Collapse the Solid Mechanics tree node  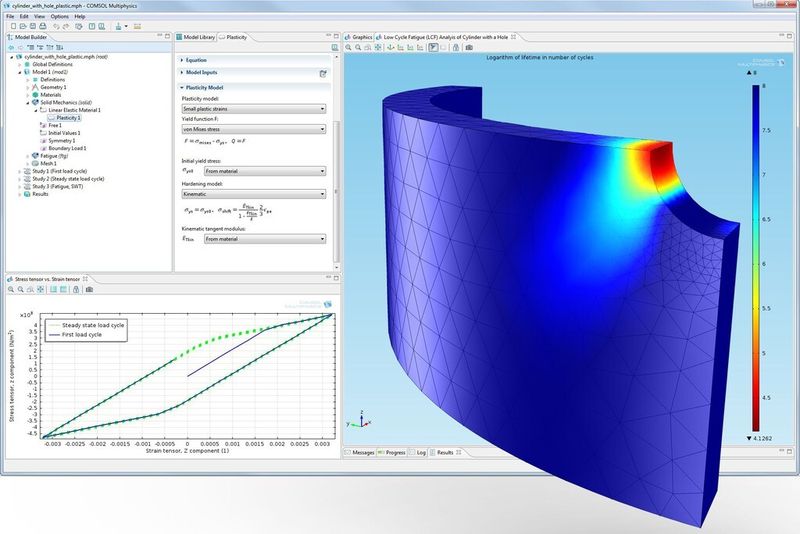click(x=28, y=103)
